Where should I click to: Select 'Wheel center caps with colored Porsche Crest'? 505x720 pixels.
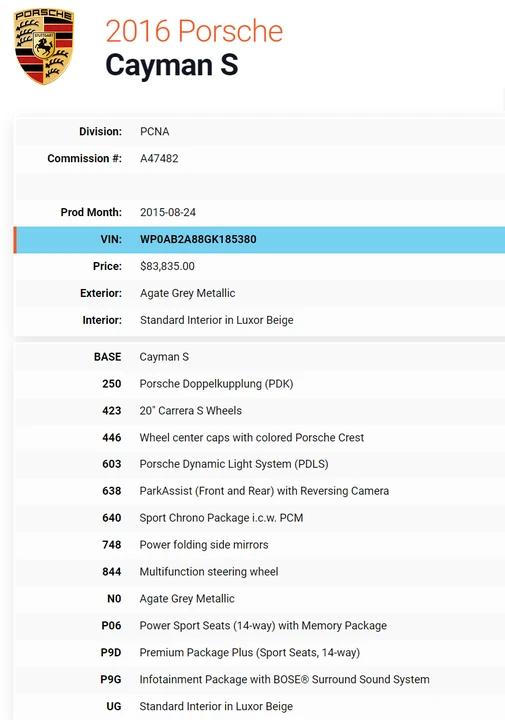pyautogui.click(x=252, y=438)
